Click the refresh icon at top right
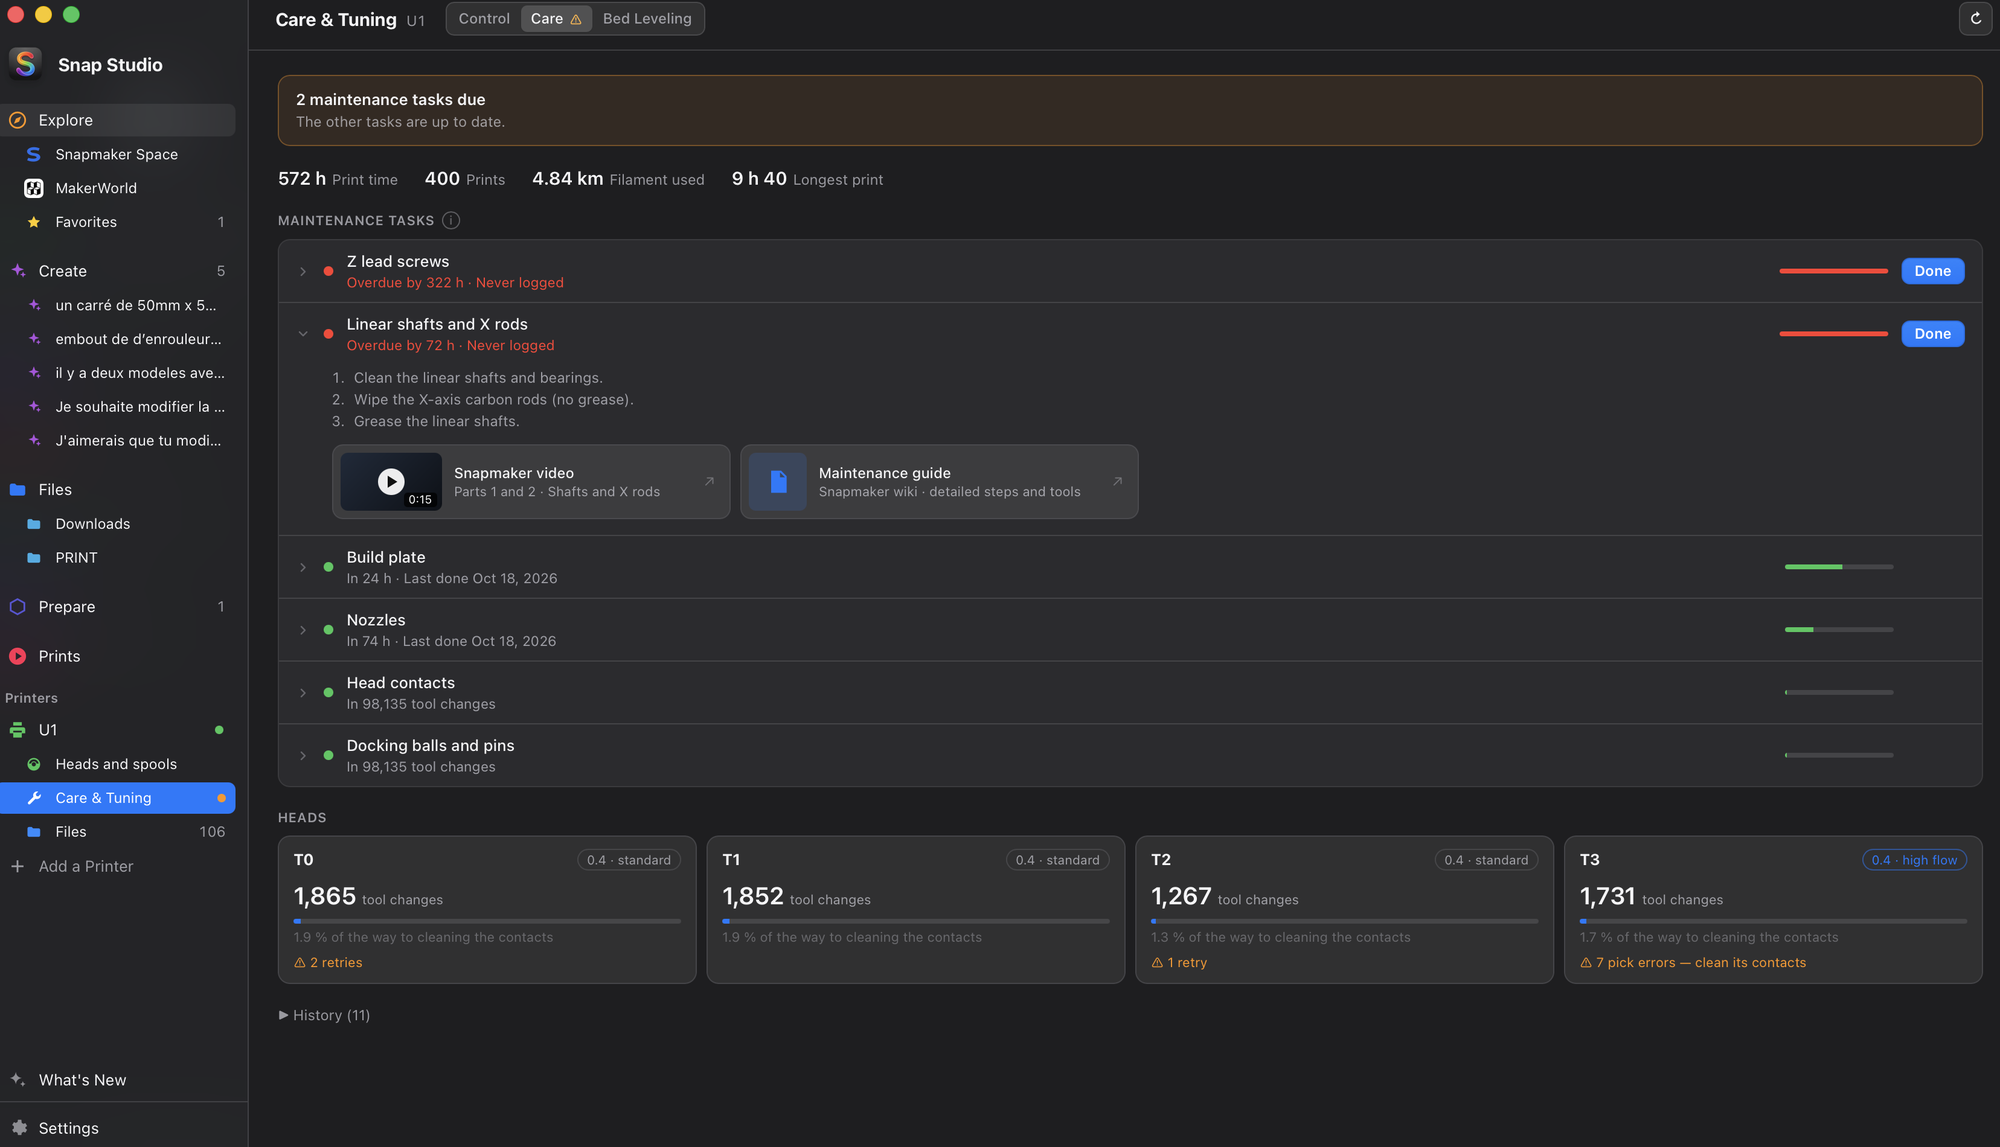The width and height of the screenshot is (2000, 1147). coord(1975,18)
